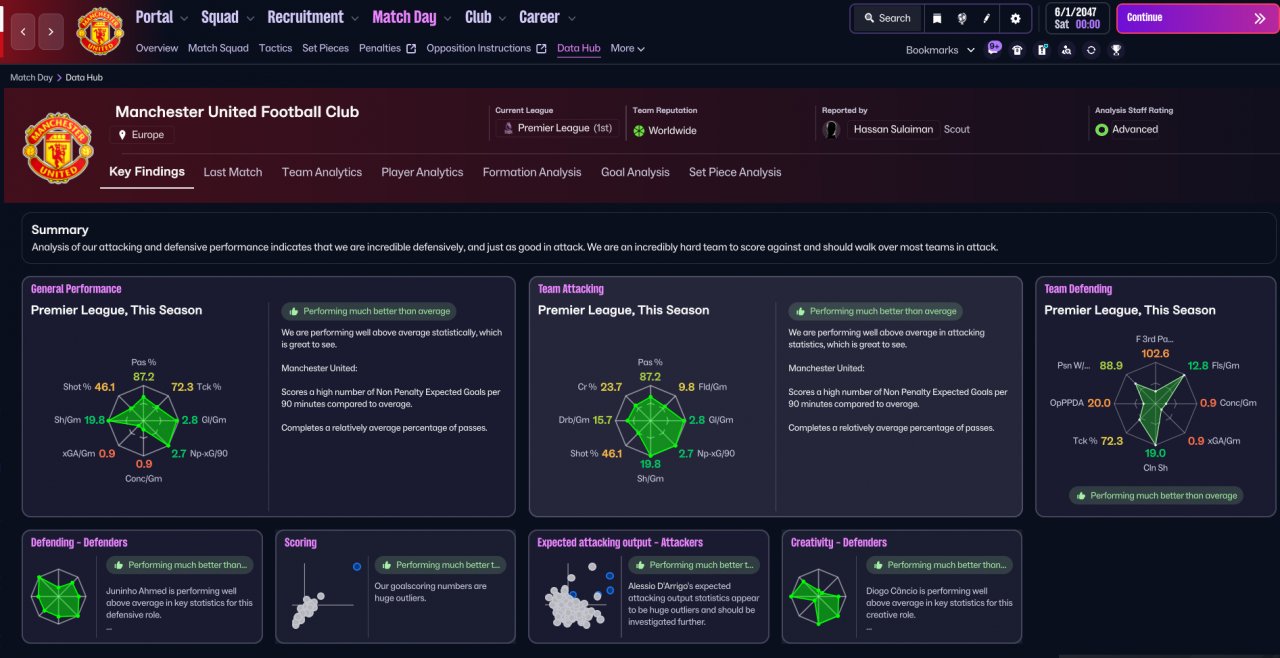This screenshot has width=1280, height=658.
Task: Click thumbs-up icon in Team Defending panel
Action: [x=1082, y=495]
